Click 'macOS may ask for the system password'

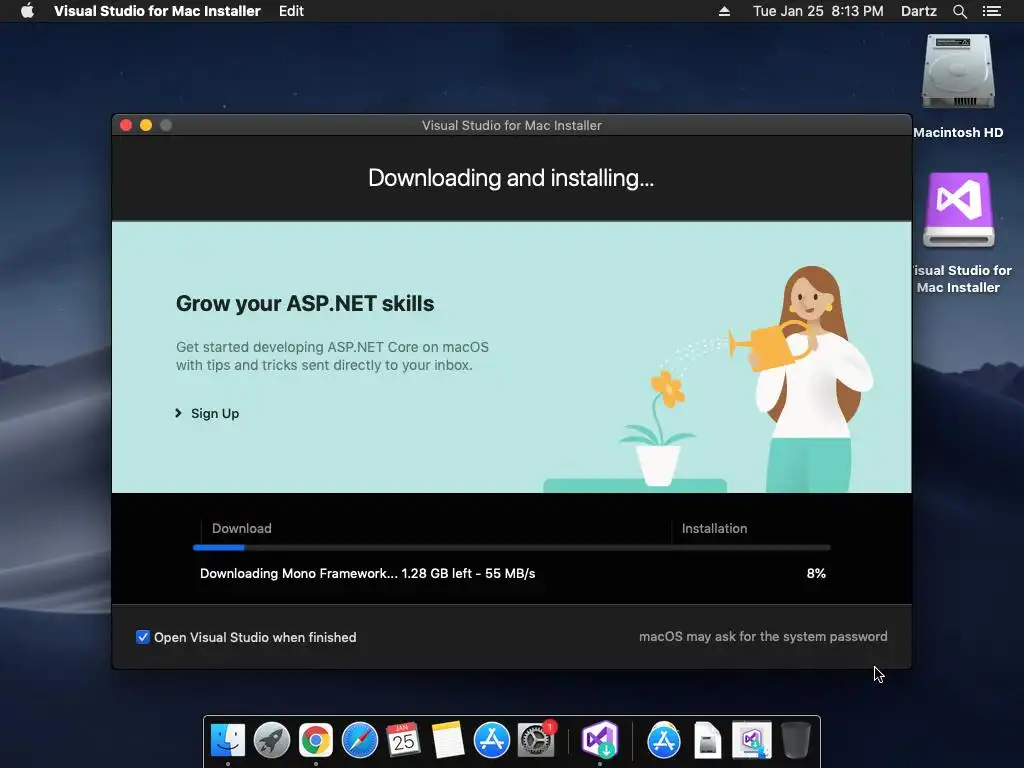(763, 636)
